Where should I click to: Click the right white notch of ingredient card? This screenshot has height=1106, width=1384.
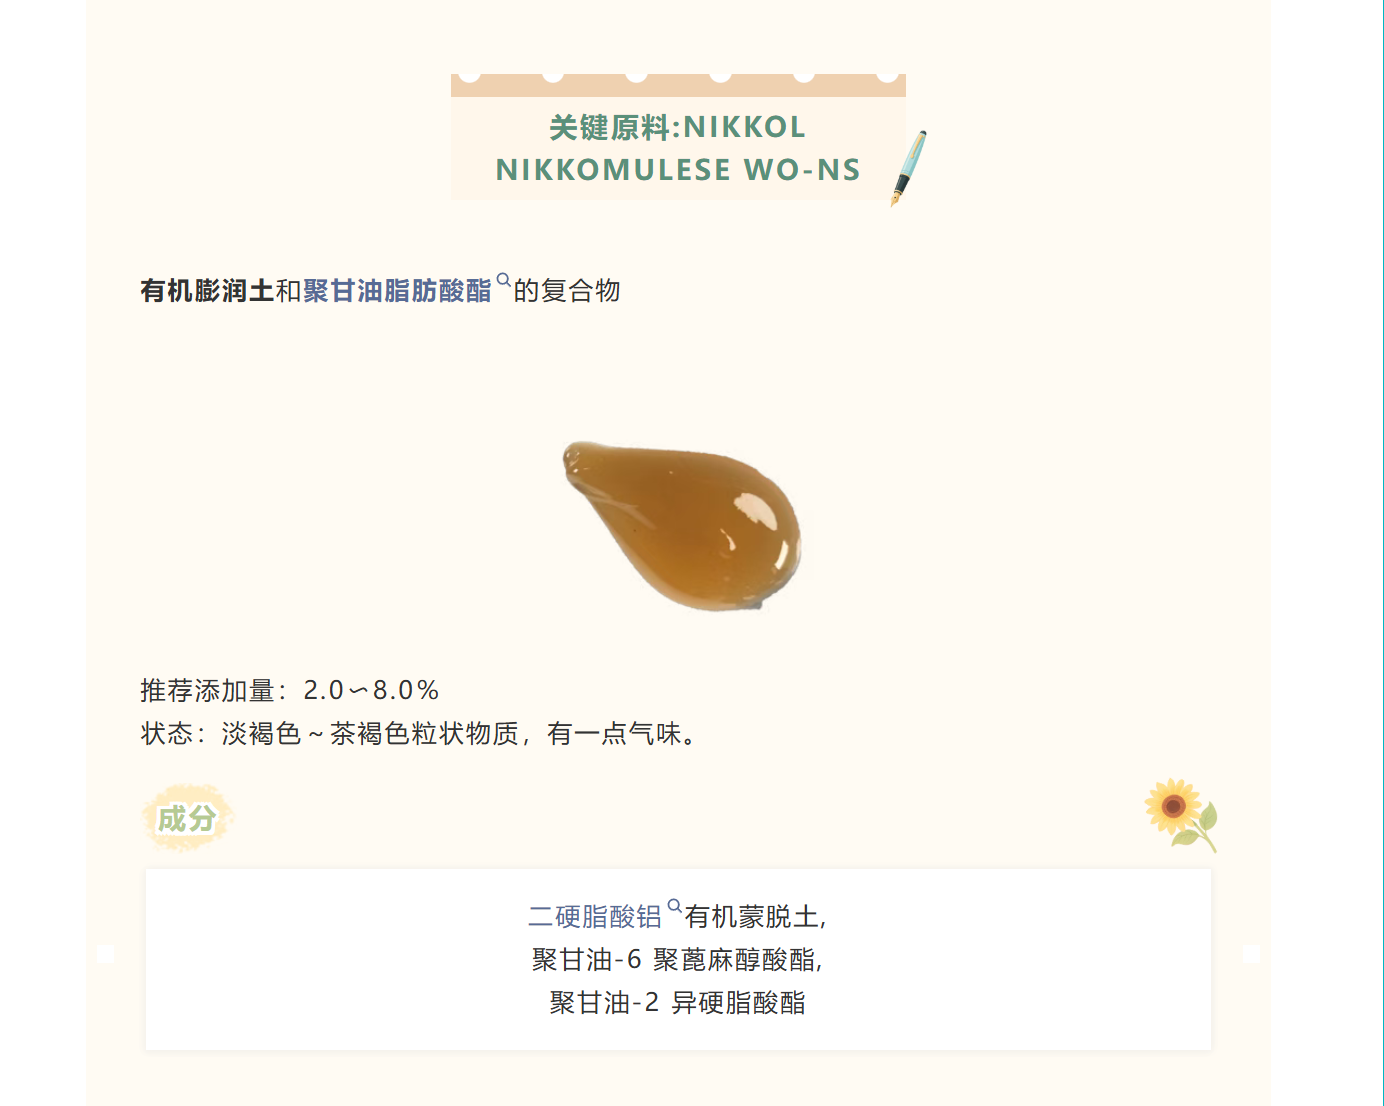pos(1251,954)
